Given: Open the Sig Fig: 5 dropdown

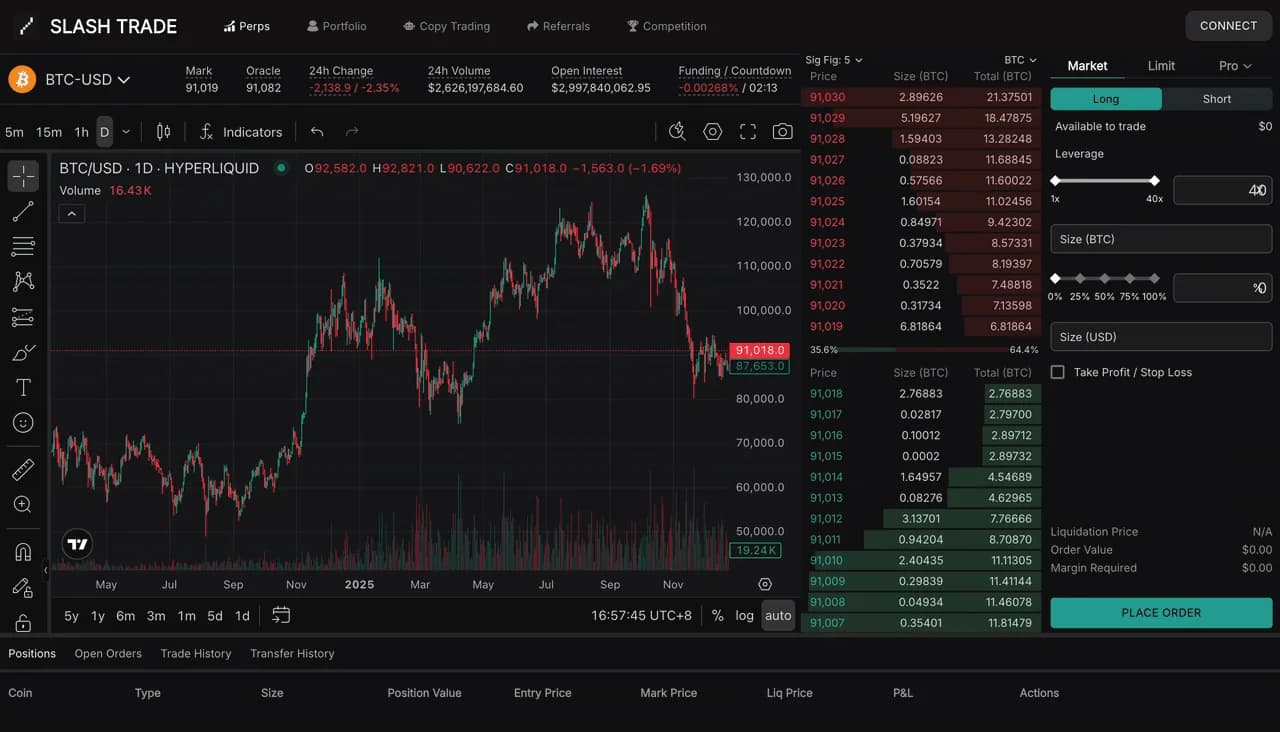Looking at the screenshot, I should [834, 60].
